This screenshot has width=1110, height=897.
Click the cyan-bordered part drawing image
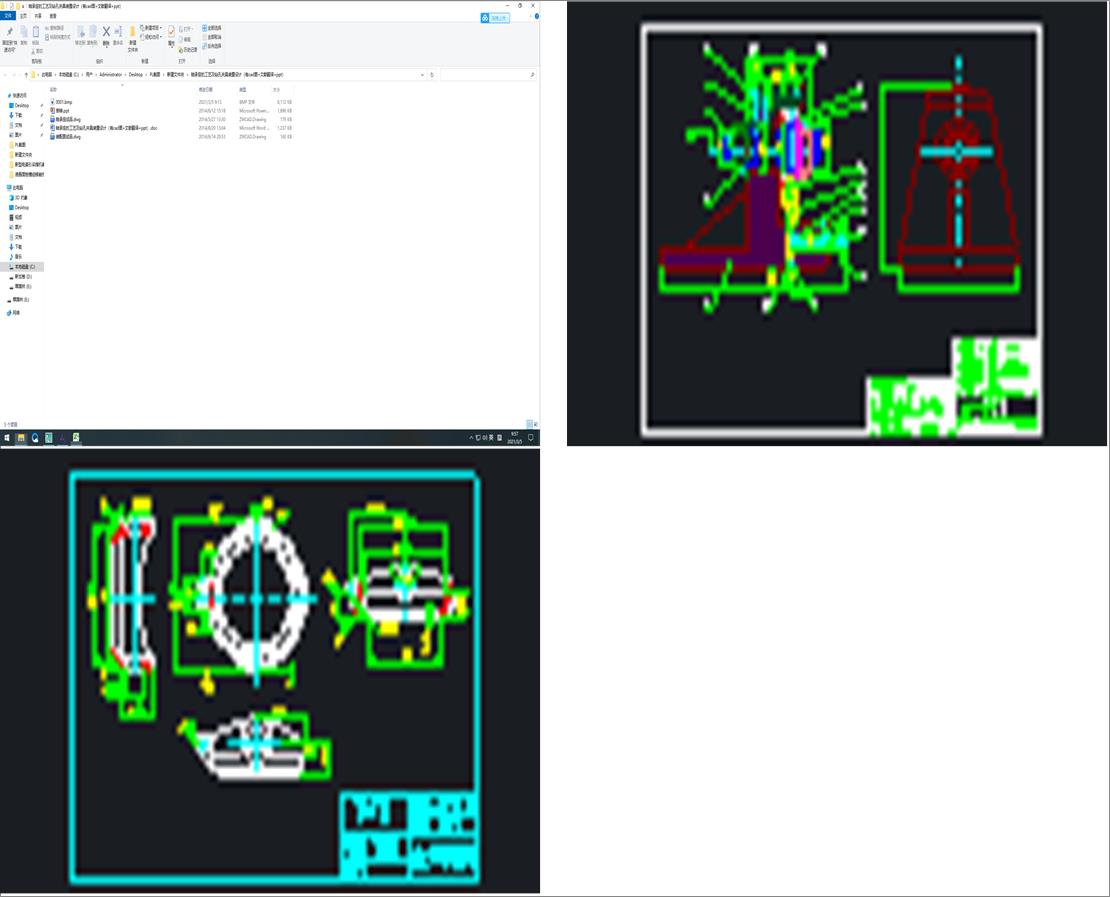click(270, 671)
